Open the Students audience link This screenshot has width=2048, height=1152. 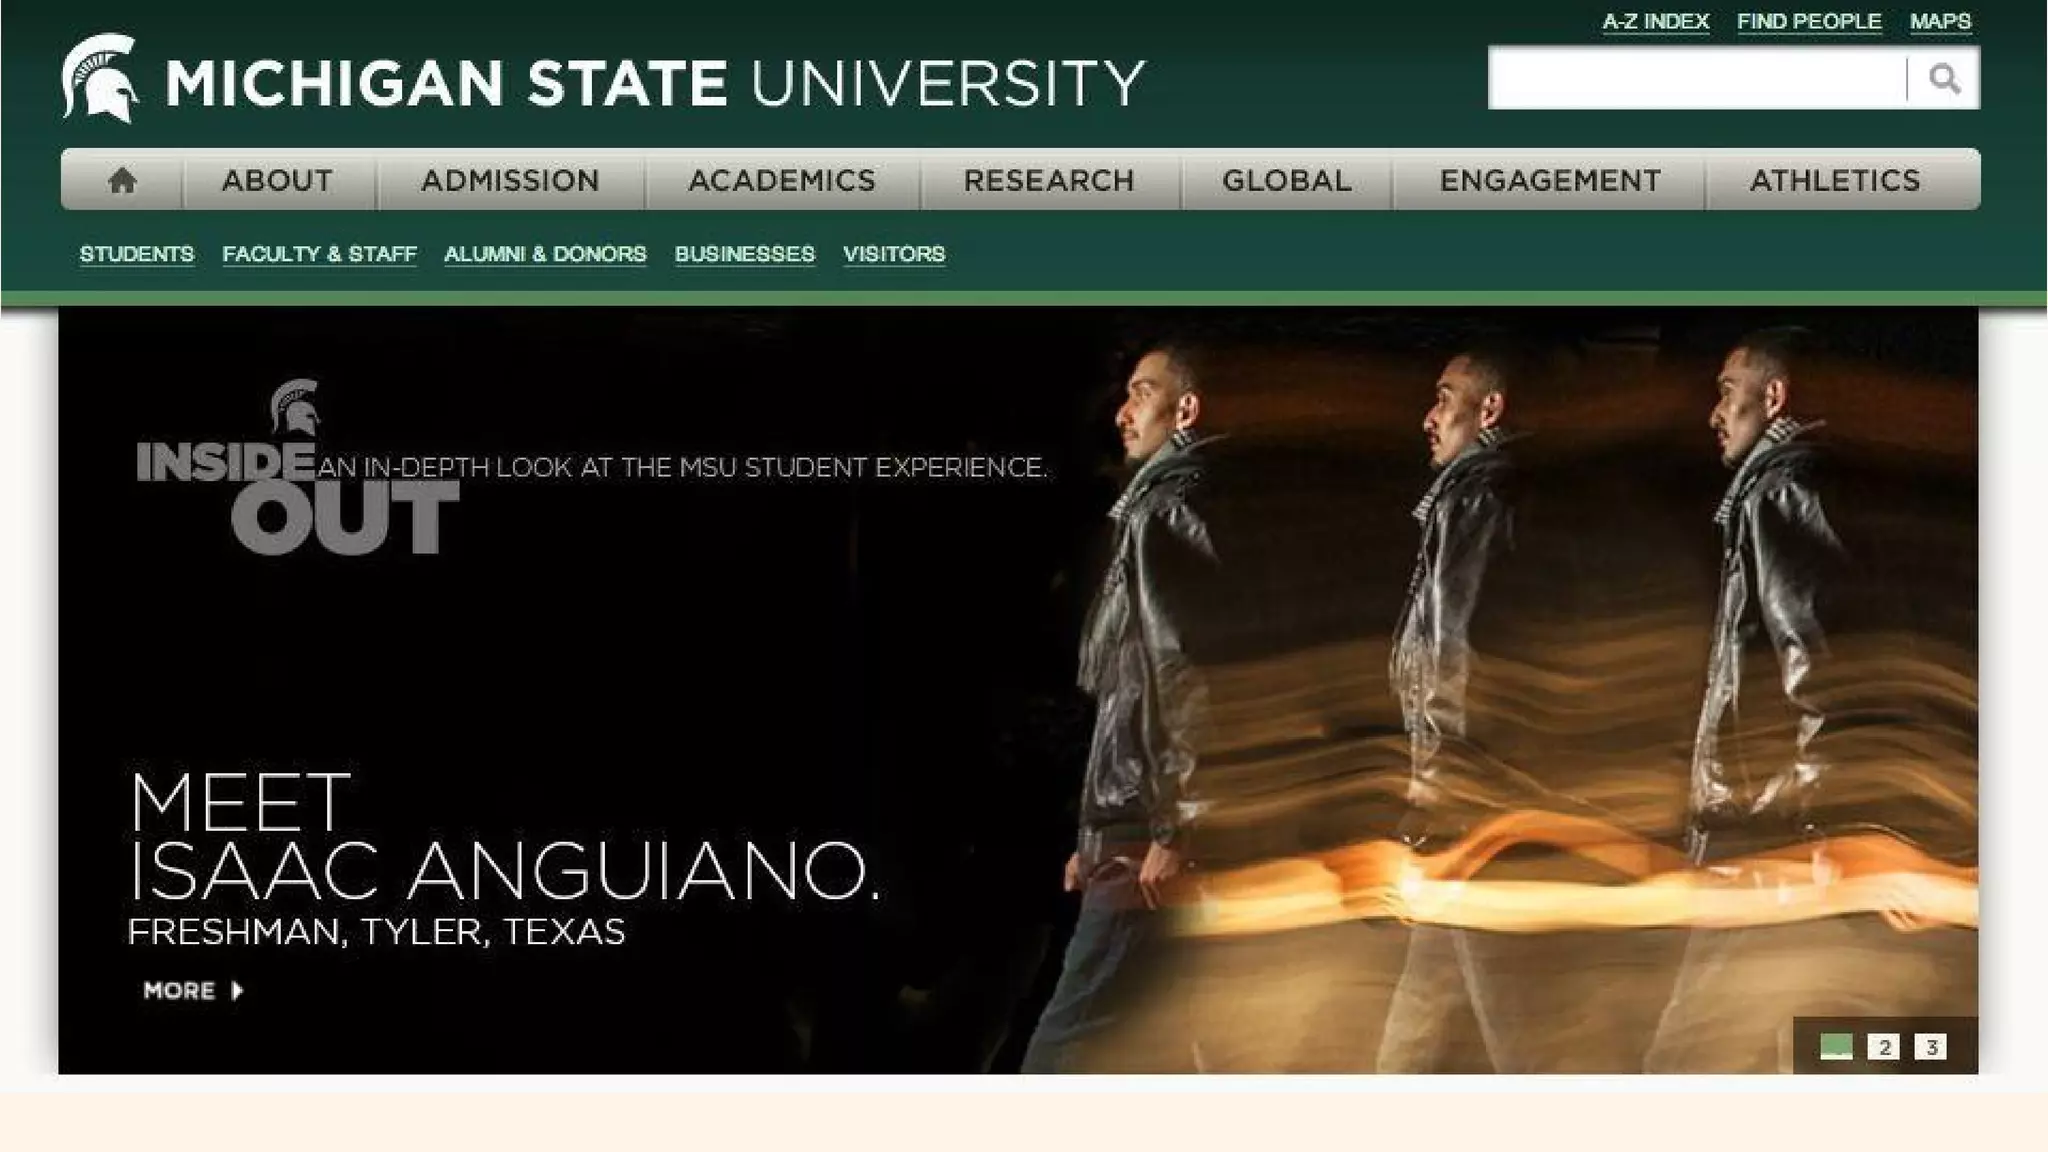(137, 254)
